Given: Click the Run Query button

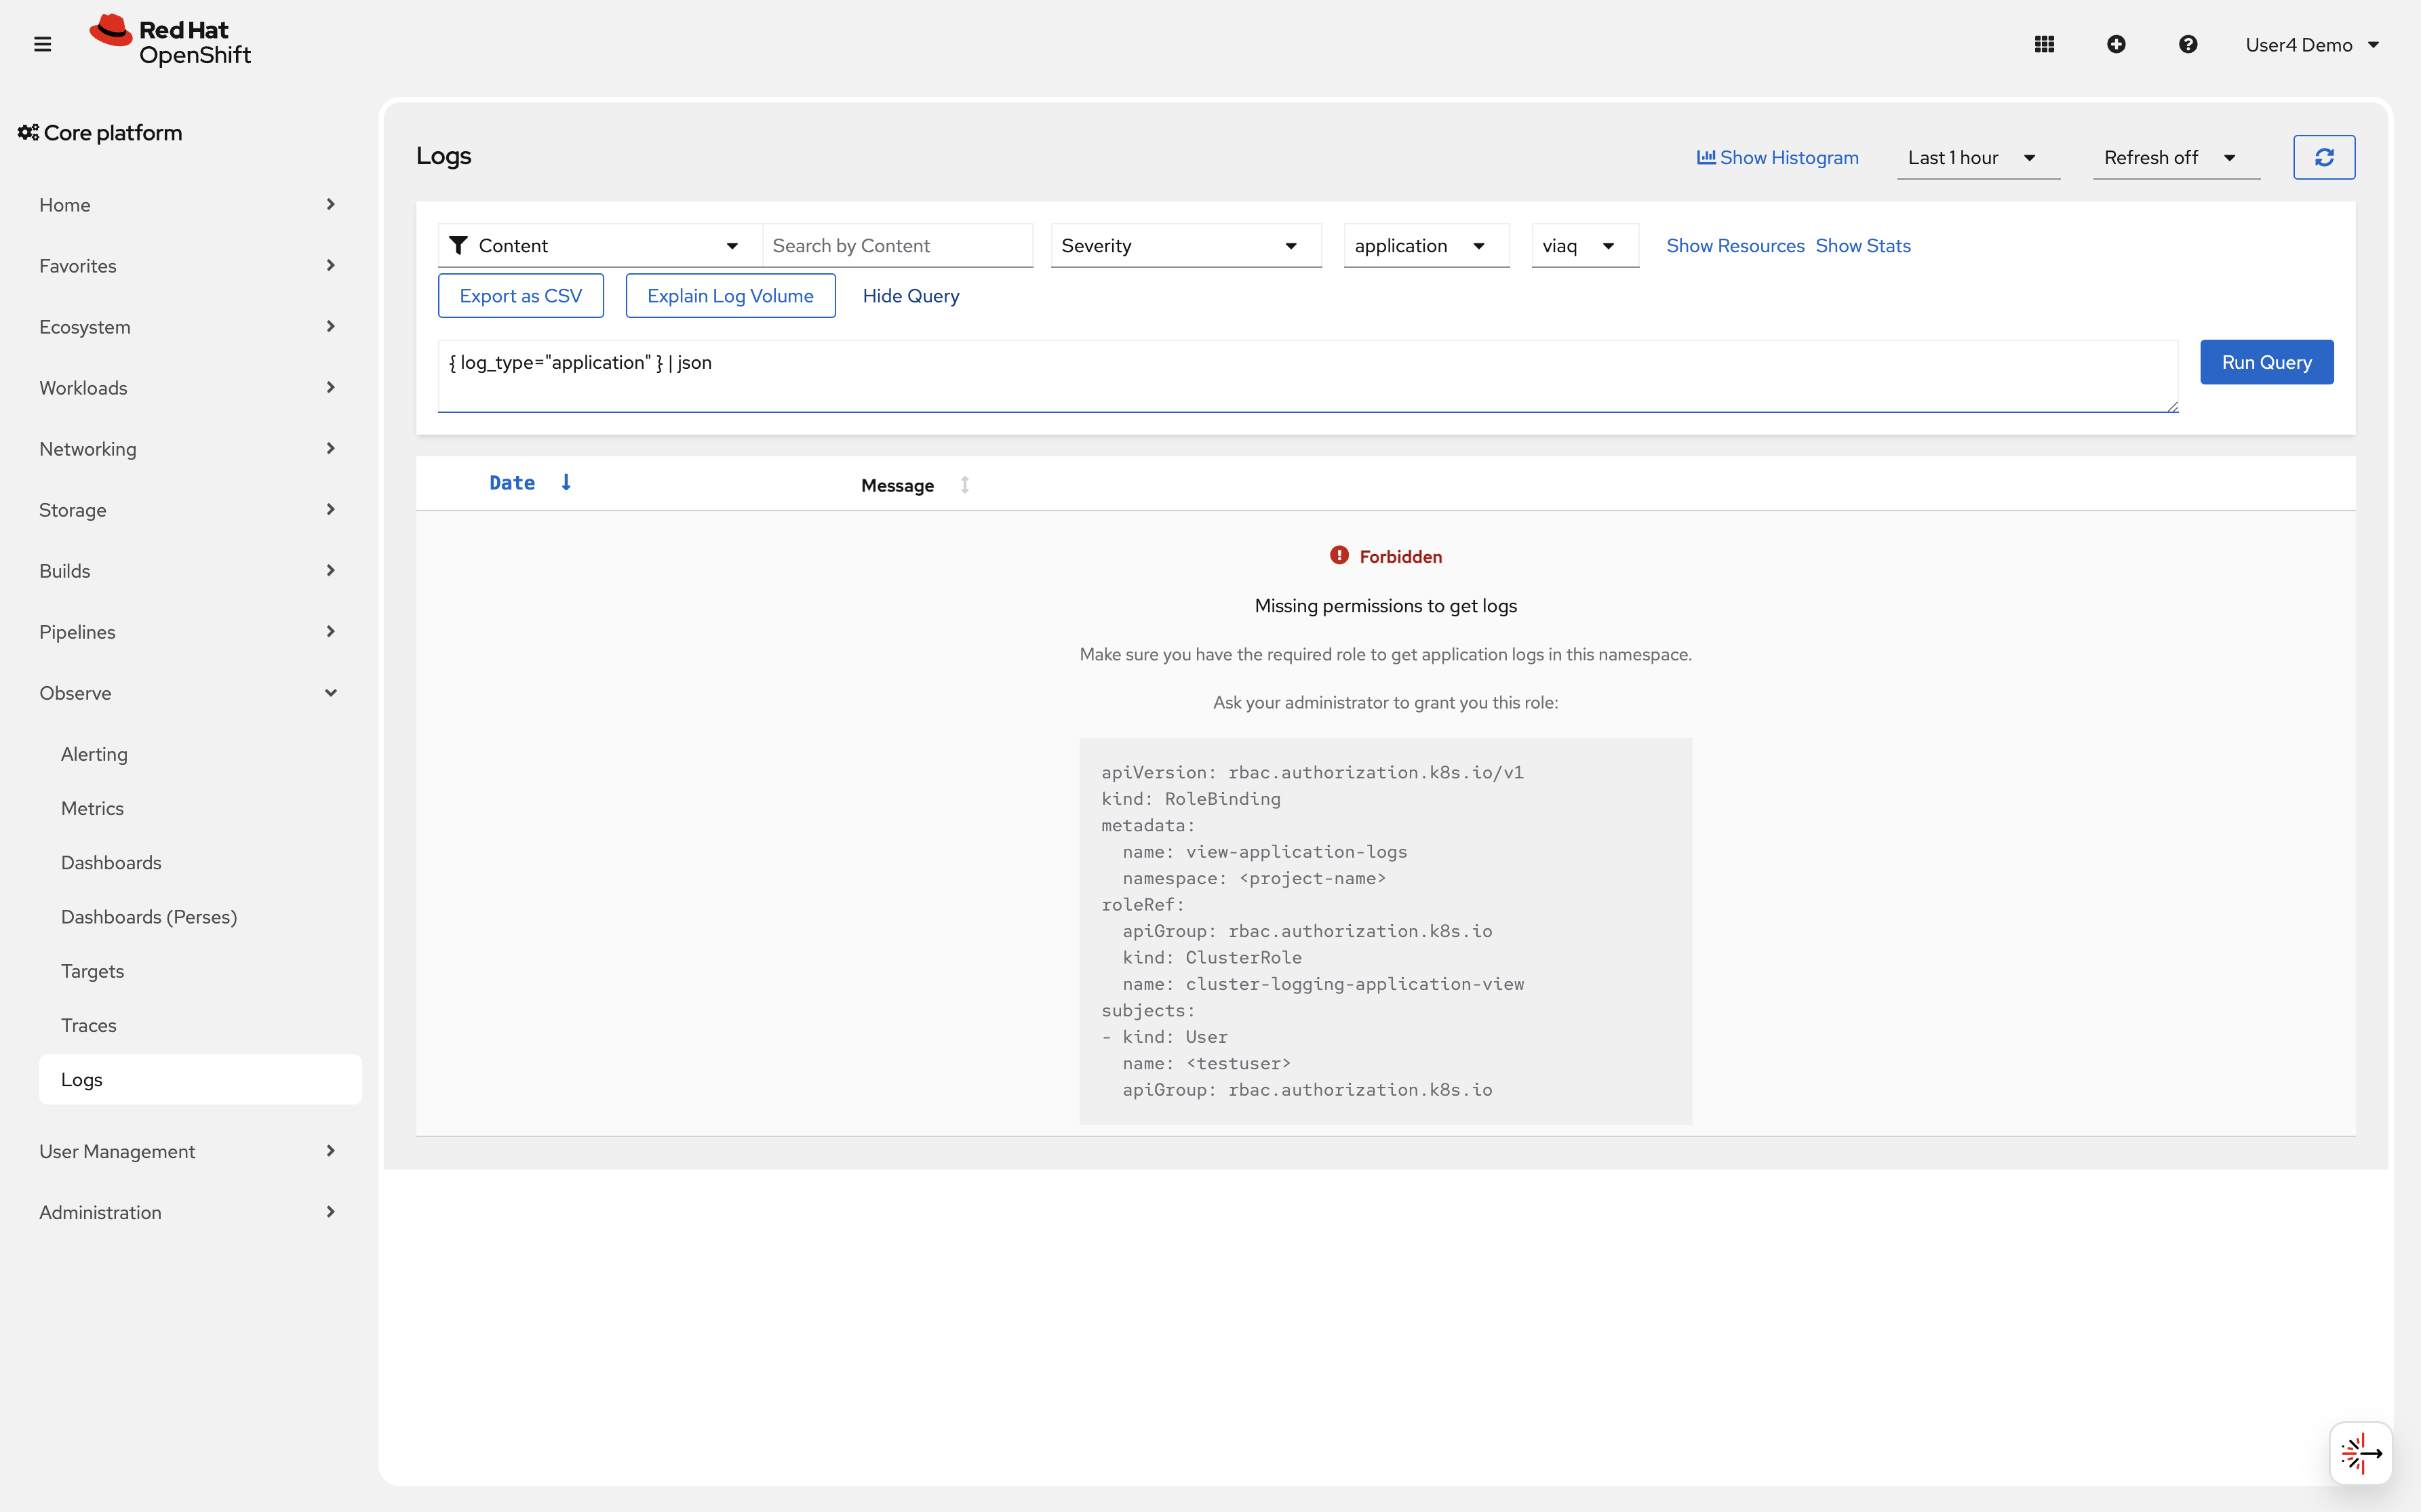Looking at the screenshot, I should (2265, 361).
